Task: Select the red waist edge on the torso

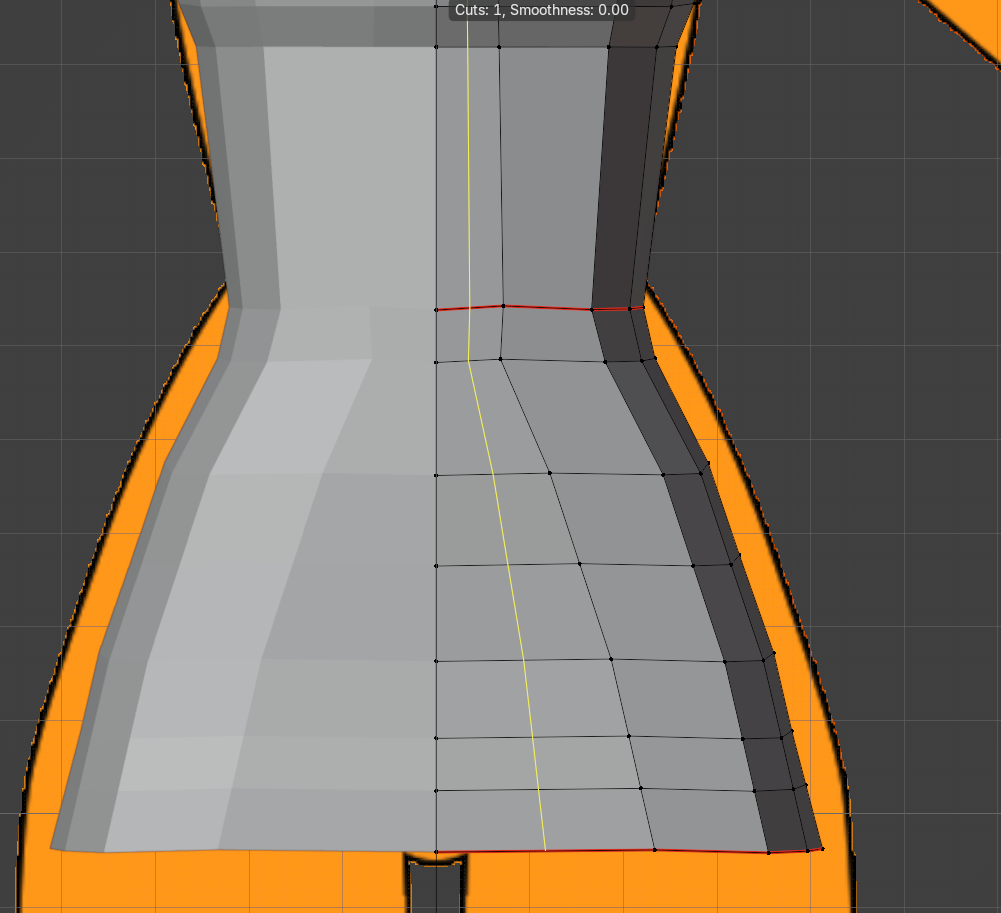Action: click(x=540, y=308)
